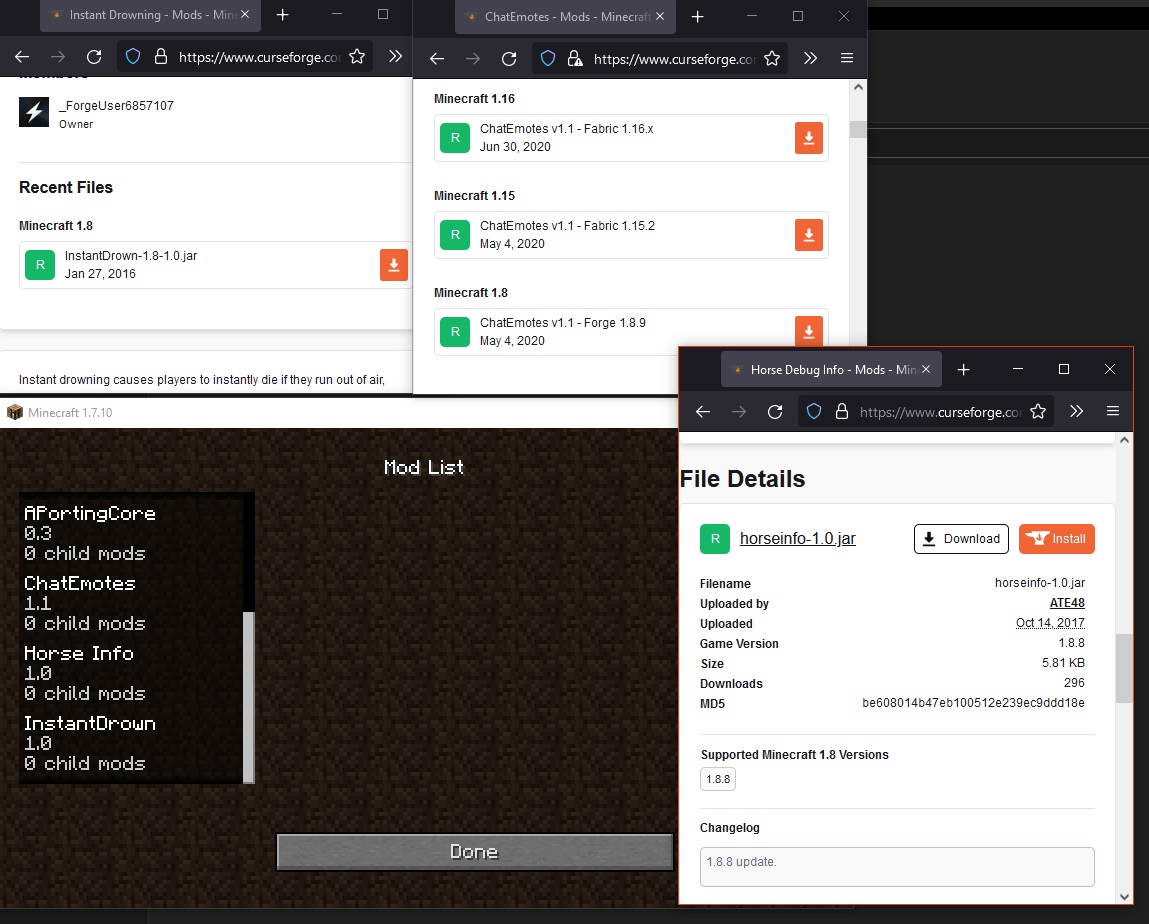Click scroll-up arrow in ChatEmotes window
Screen dimensions: 1149x924
(858, 87)
